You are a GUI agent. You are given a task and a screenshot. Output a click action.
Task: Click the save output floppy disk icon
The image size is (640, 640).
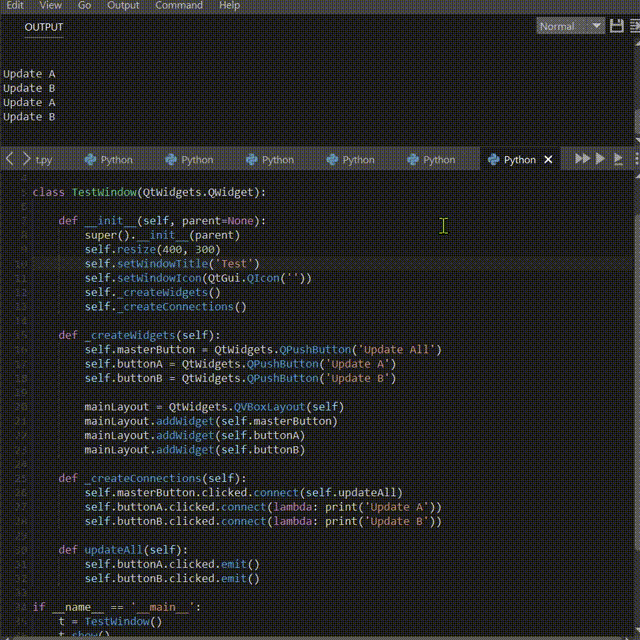point(616,26)
